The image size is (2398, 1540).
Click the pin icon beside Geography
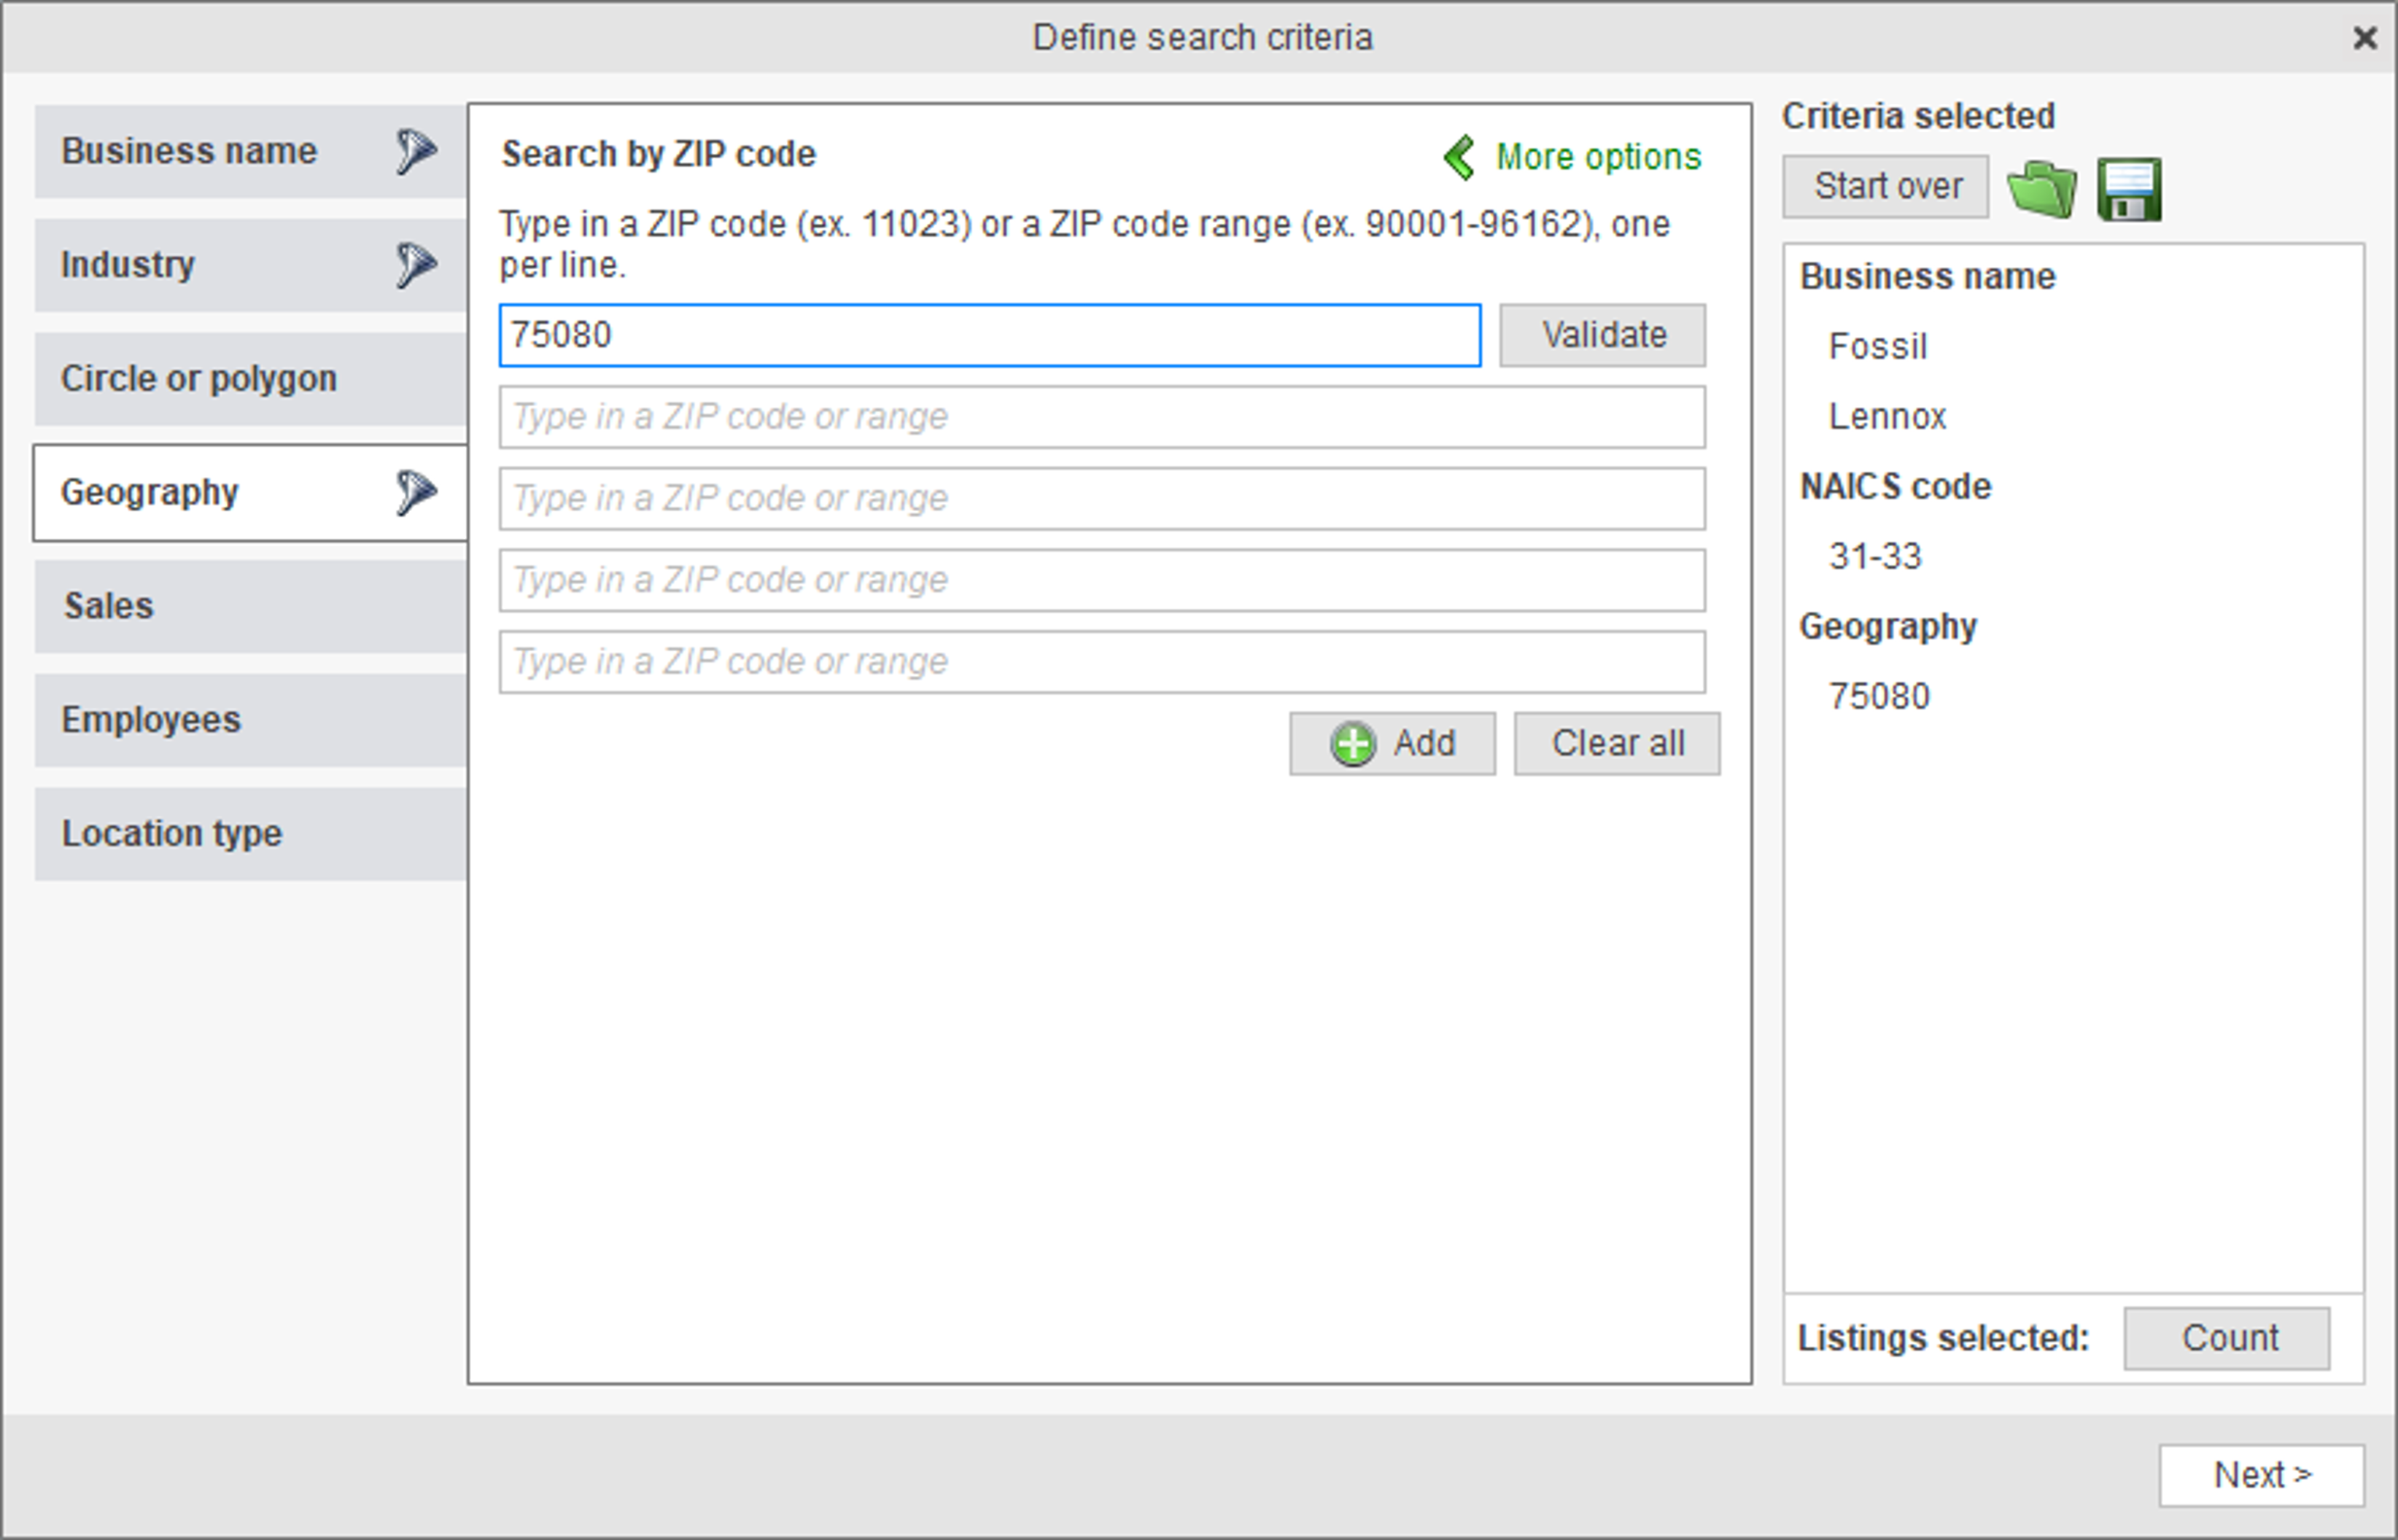click(416, 492)
